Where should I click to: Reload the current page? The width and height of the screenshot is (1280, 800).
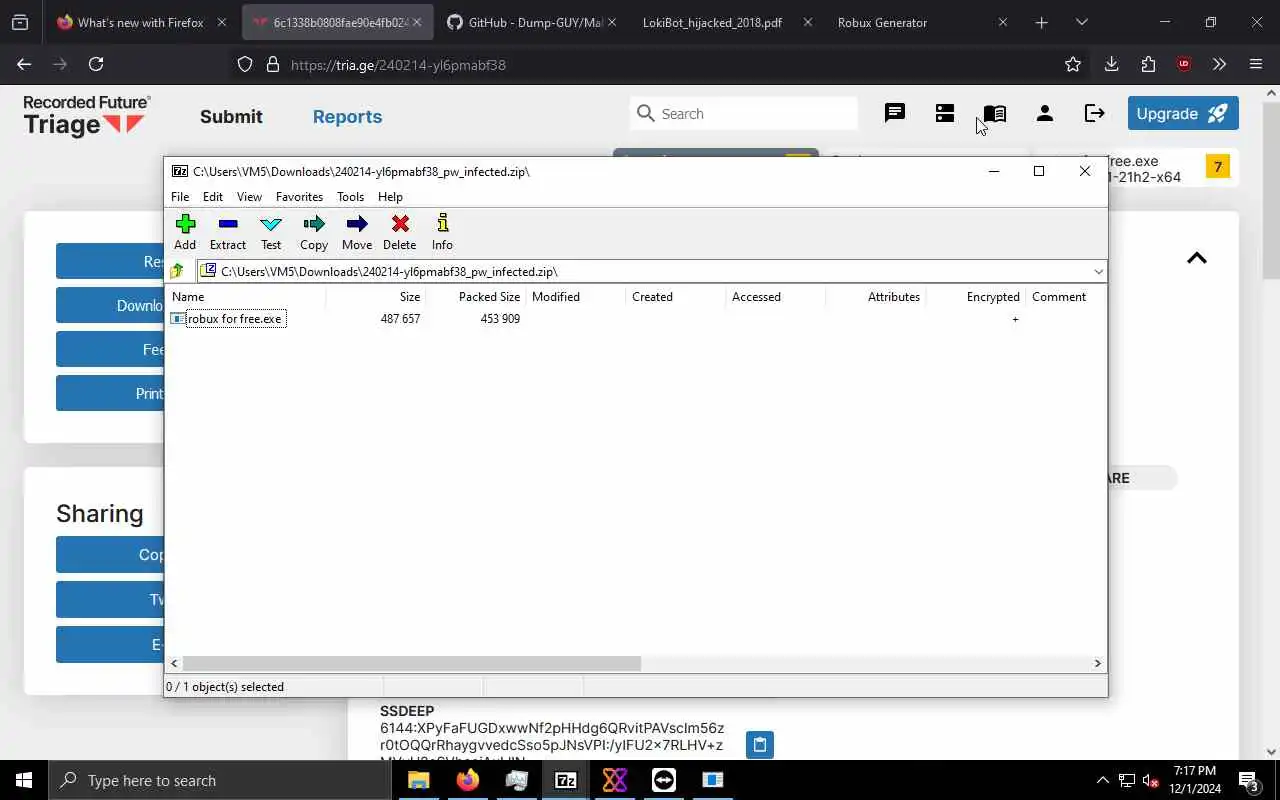click(96, 64)
